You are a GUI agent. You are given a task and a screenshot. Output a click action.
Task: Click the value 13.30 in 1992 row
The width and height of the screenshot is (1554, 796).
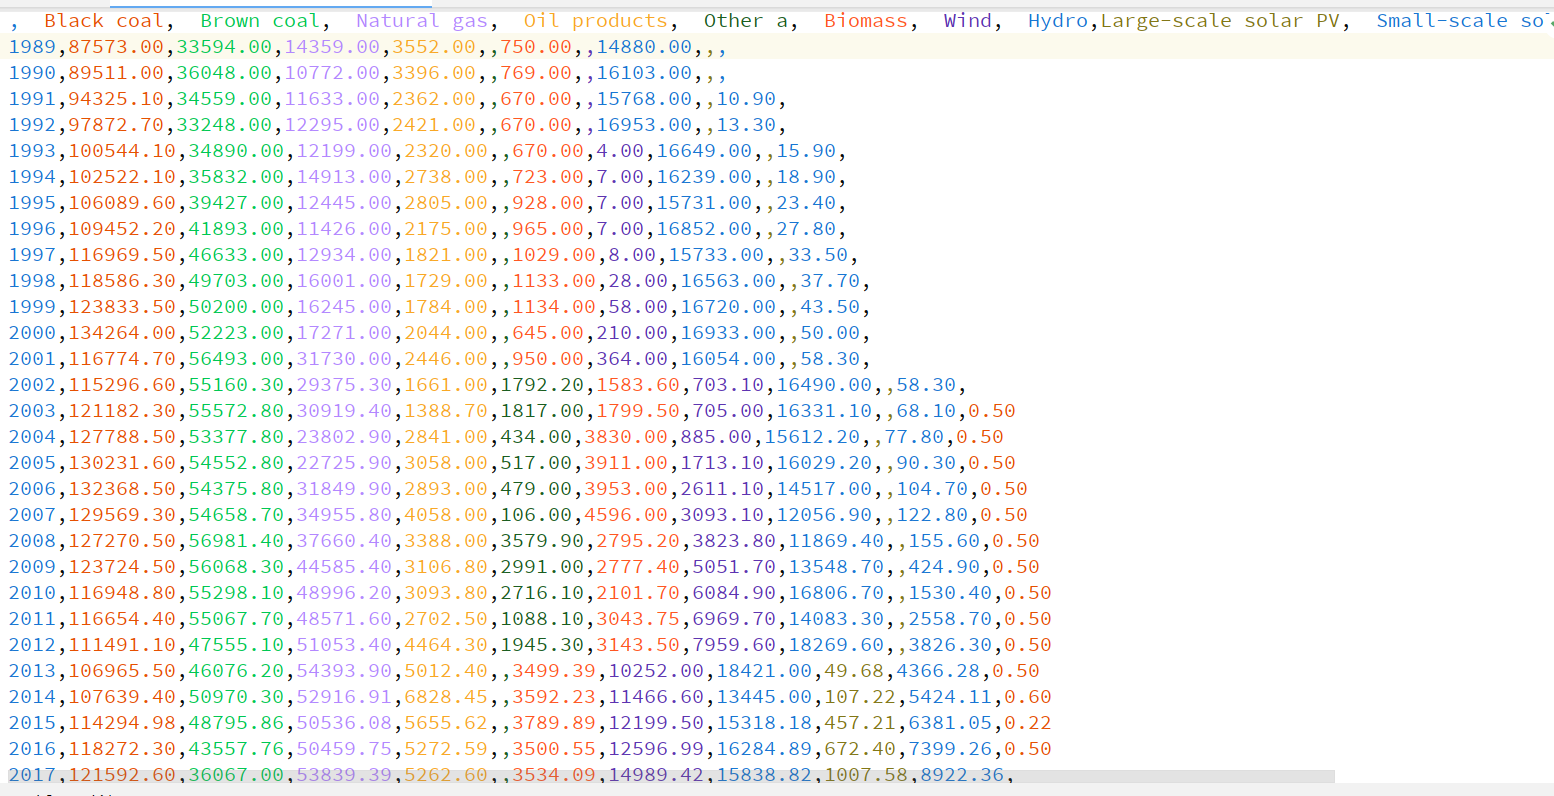(746, 125)
